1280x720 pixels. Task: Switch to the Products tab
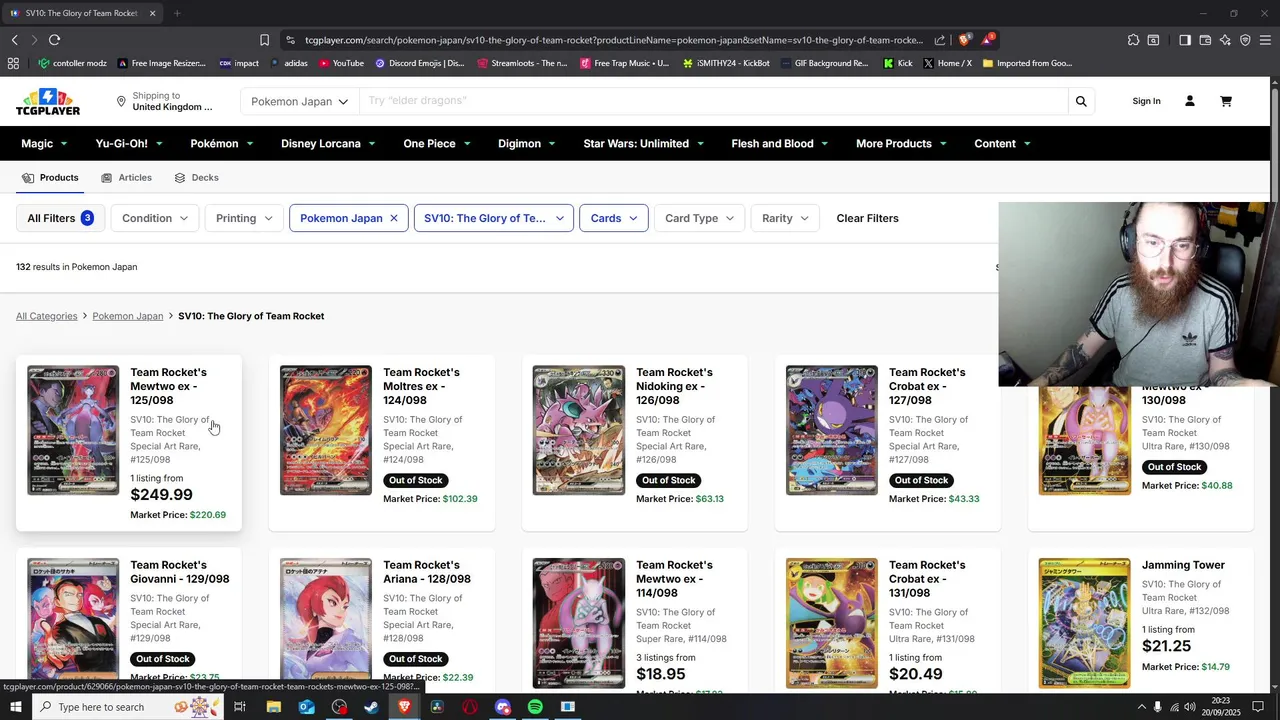[x=50, y=178]
